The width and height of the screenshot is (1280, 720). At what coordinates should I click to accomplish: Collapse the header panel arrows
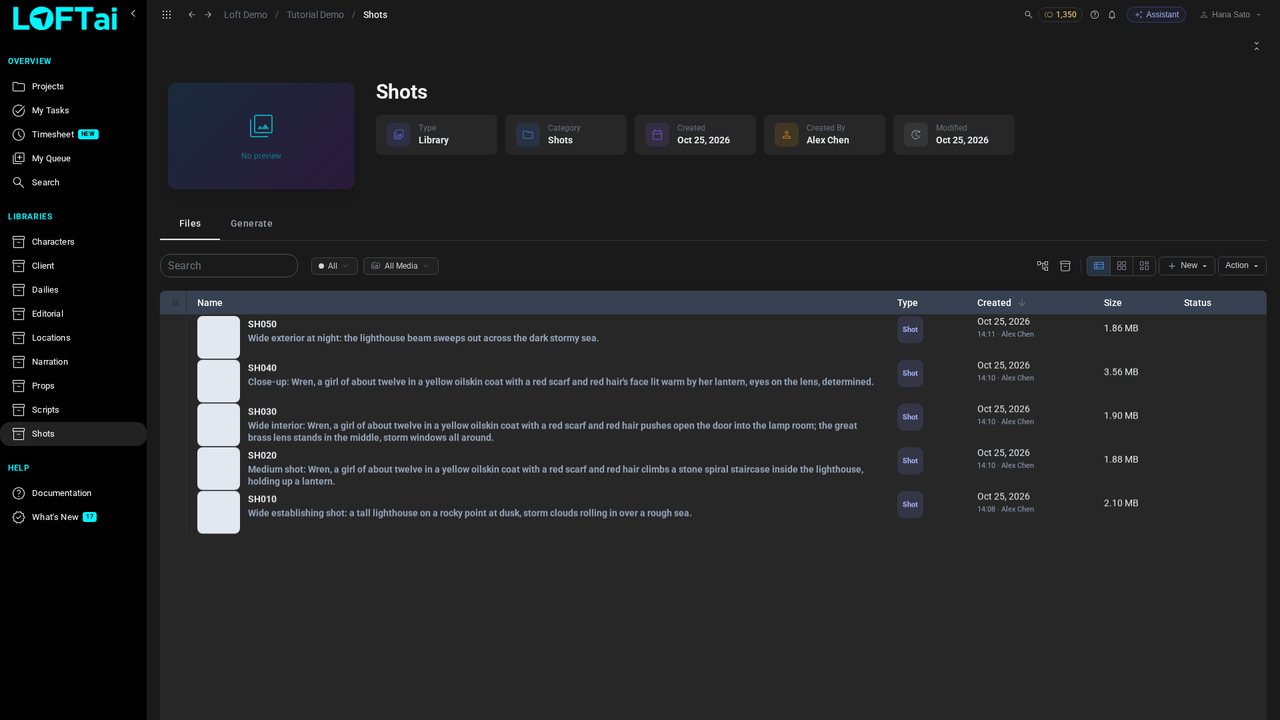[1257, 46]
